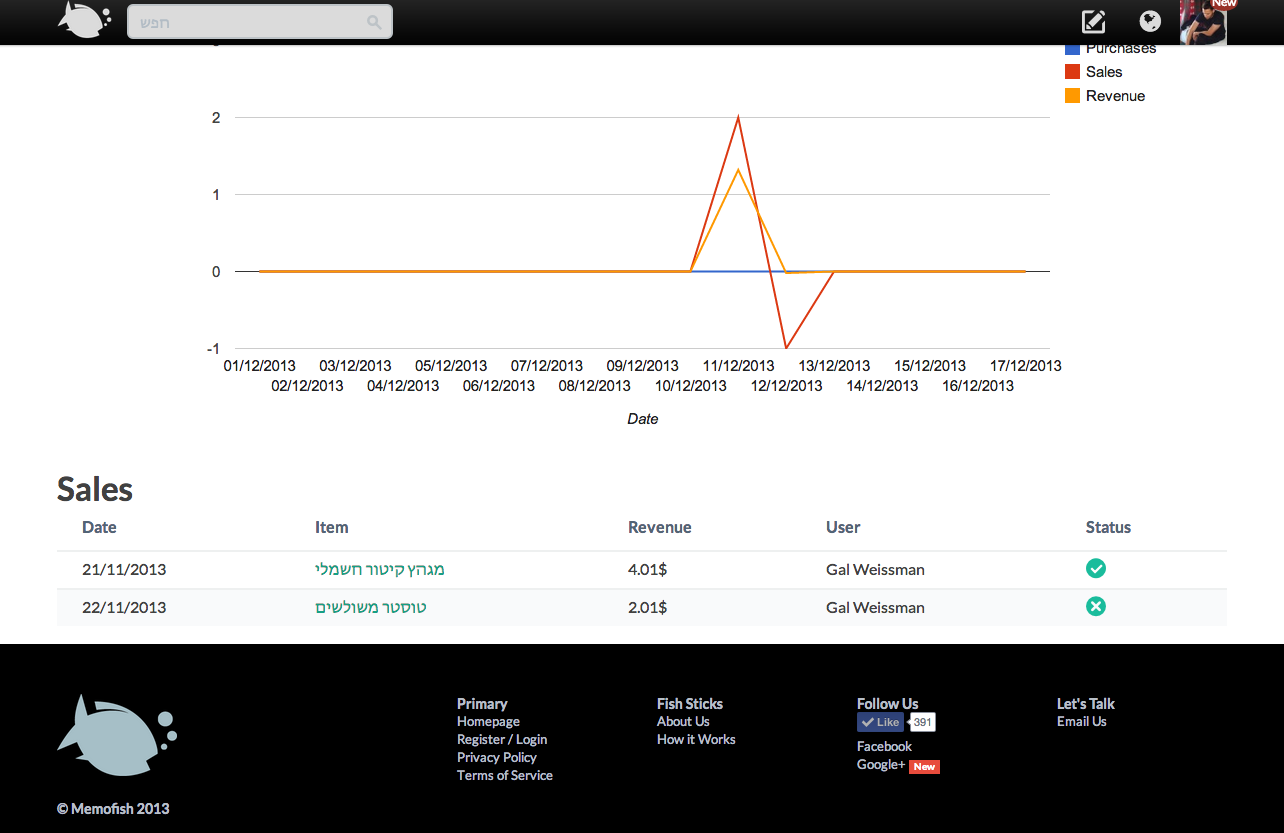Click the green checkmark status icon
Image resolution: width=1284 pixels, height=833 pixels.
(1096, 569)
